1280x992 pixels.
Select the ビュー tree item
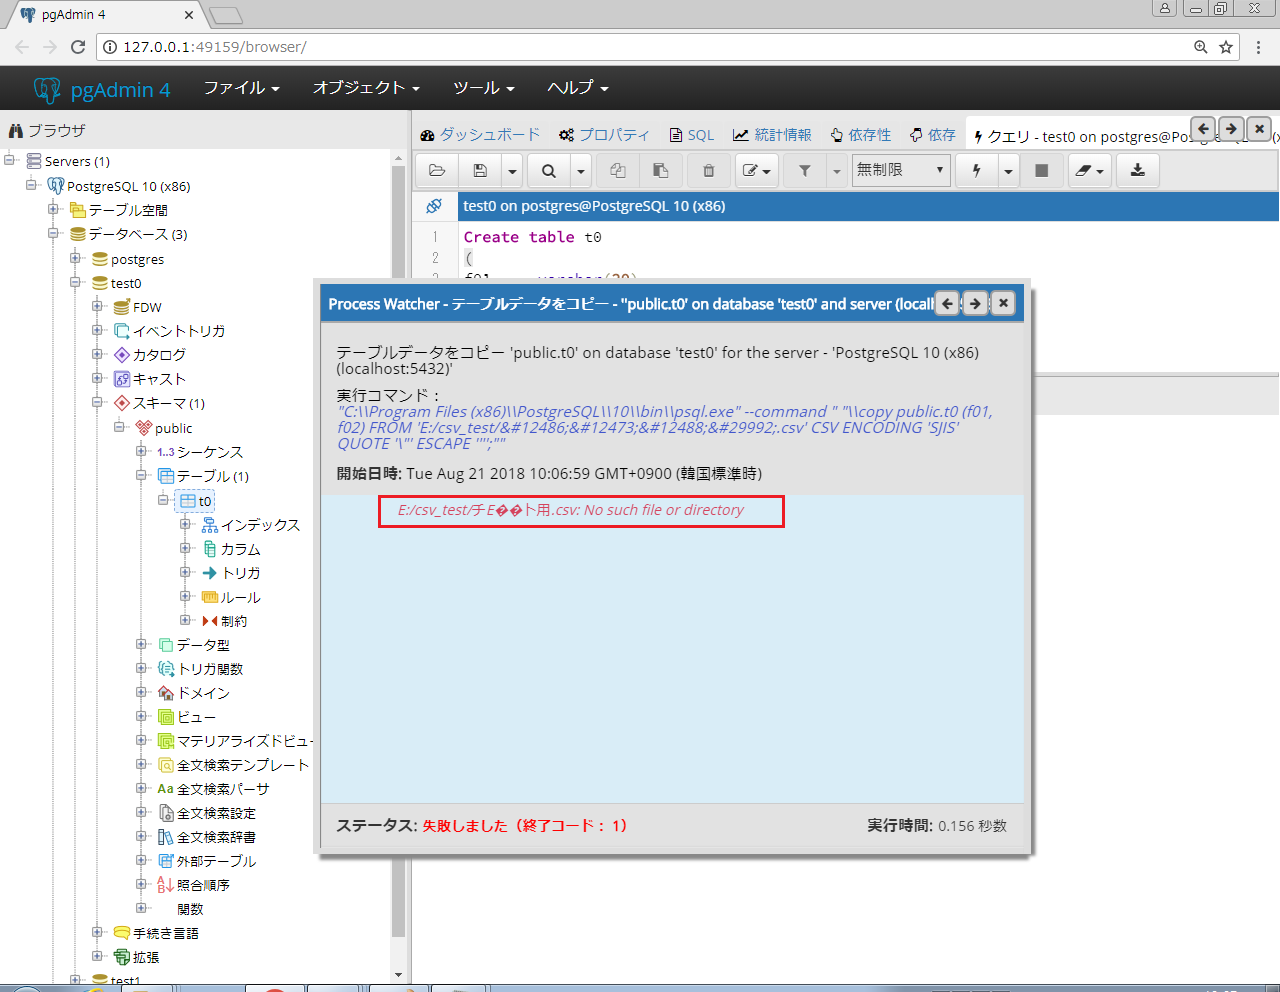point(197,717)
